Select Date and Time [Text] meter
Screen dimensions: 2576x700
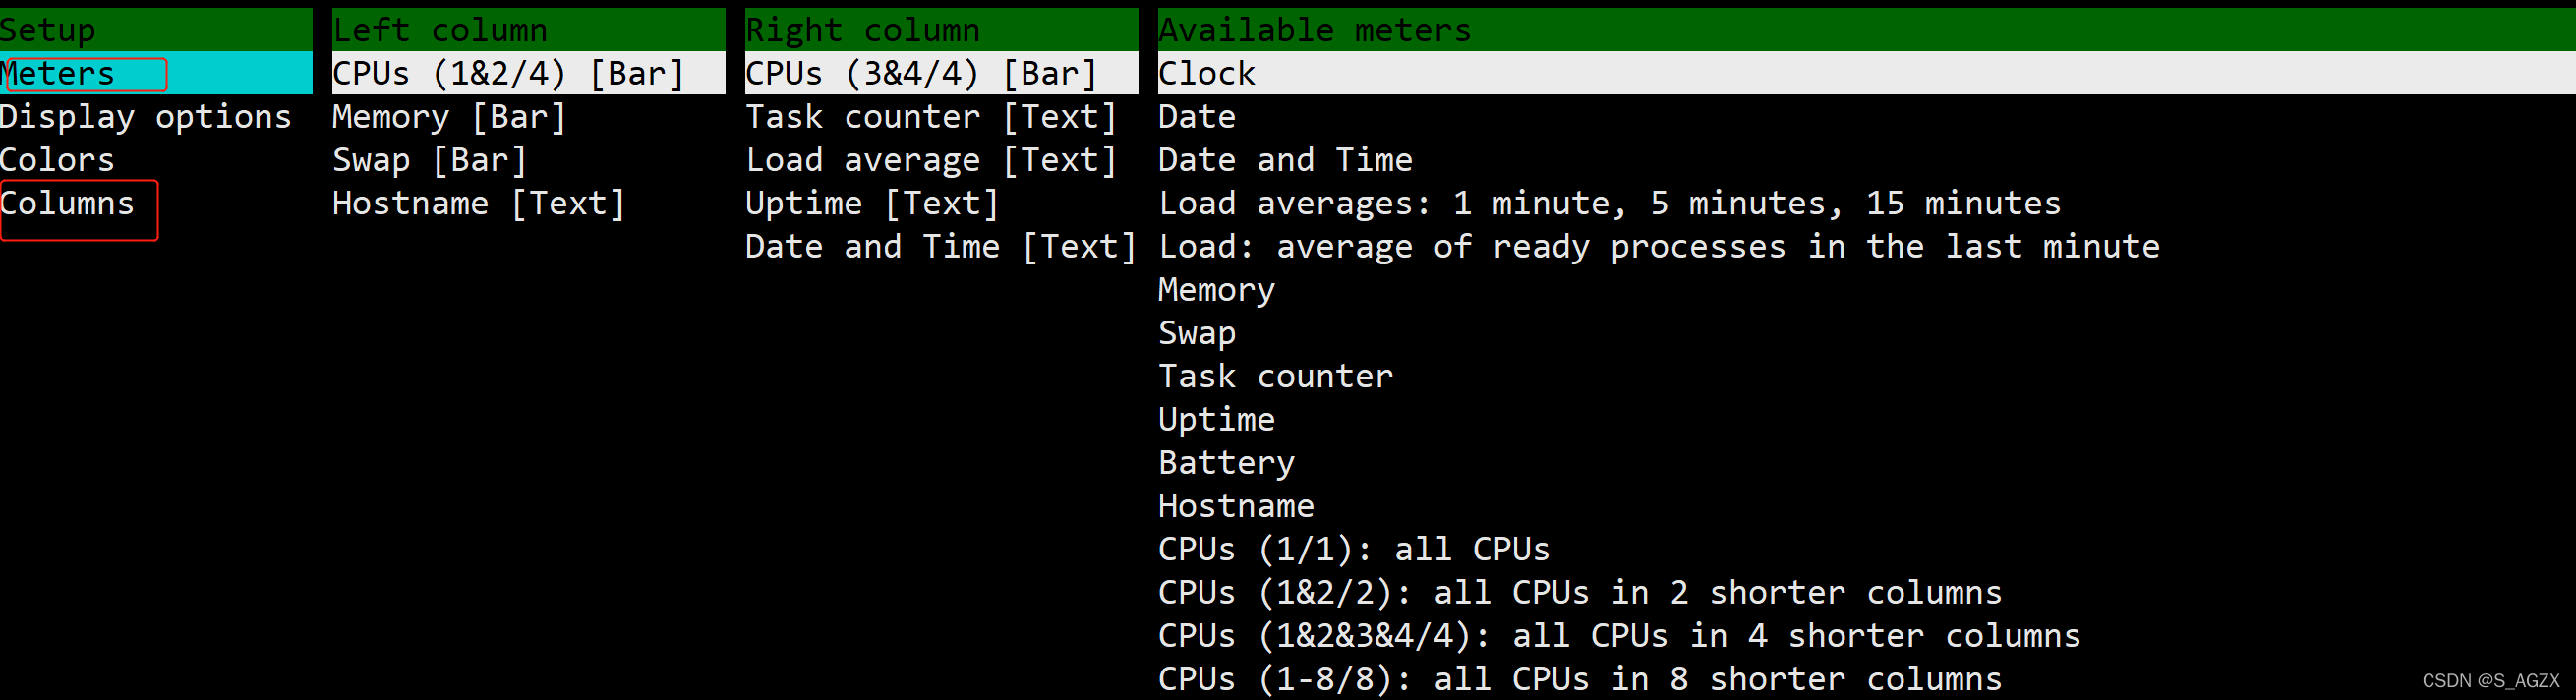tap(941, 247)
